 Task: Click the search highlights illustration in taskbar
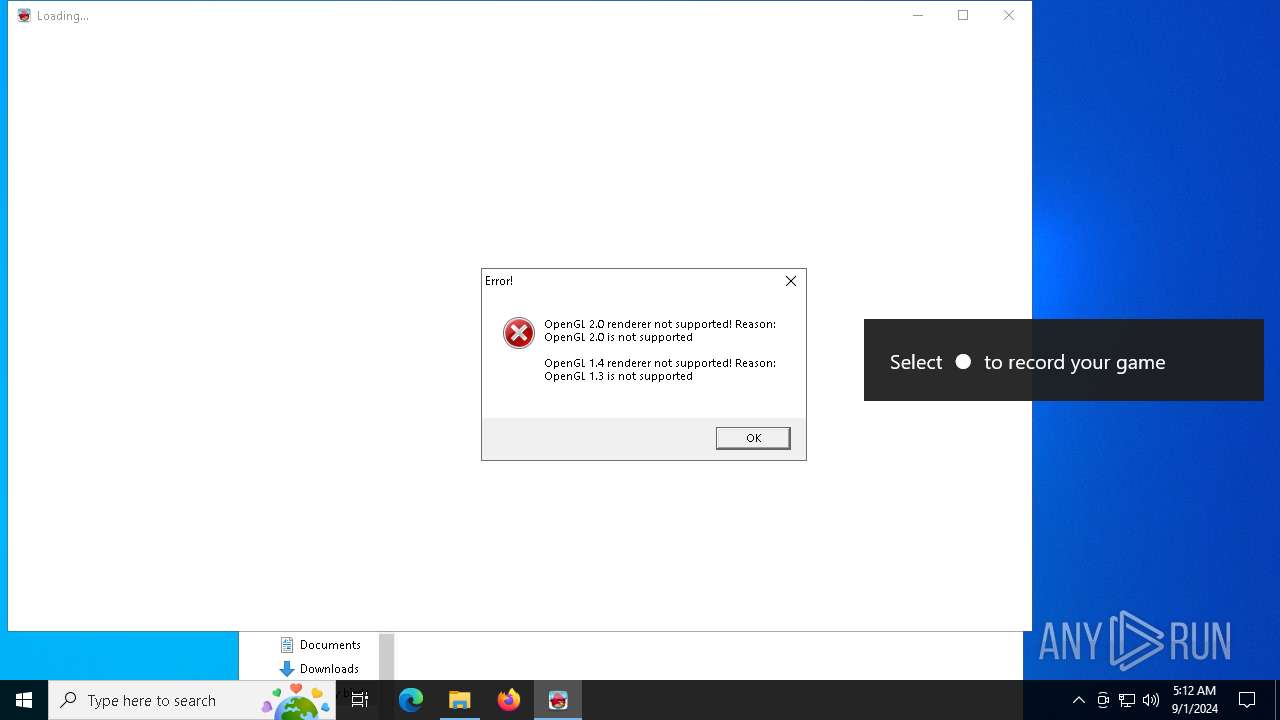coord(296,701)
